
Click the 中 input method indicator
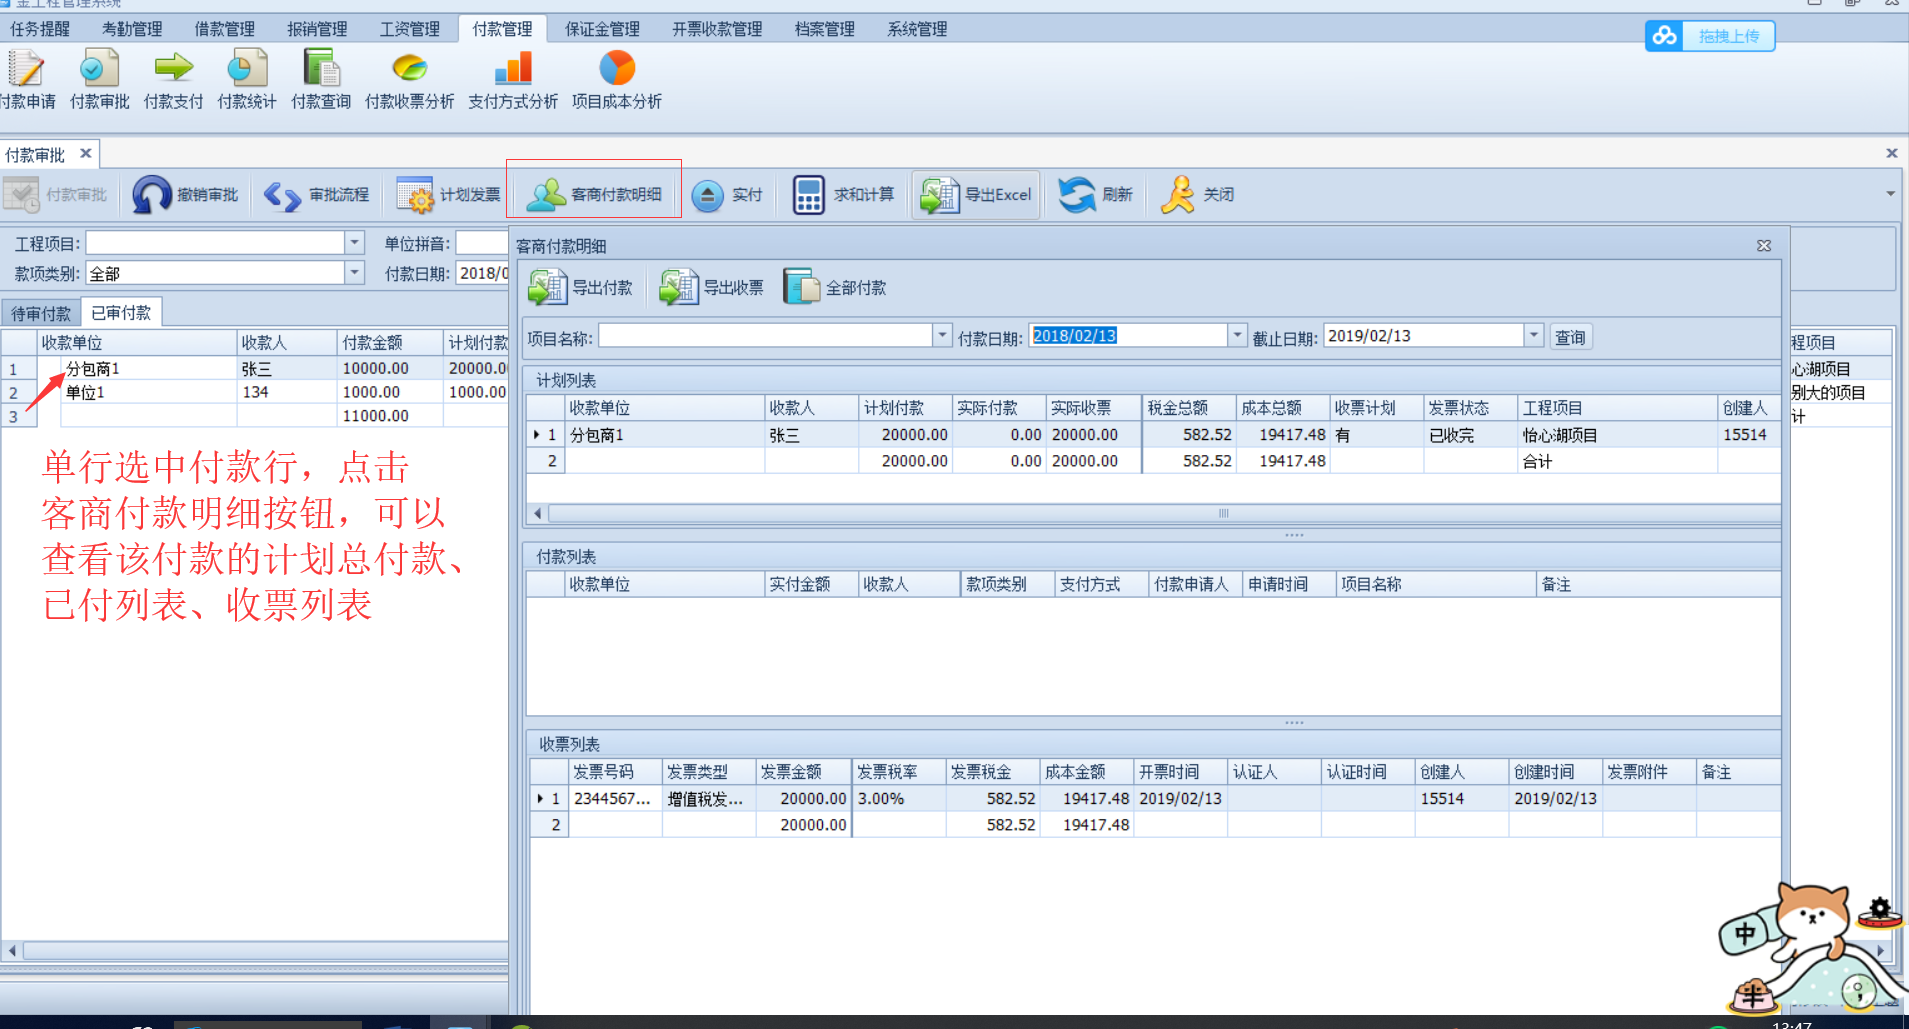1745,934
